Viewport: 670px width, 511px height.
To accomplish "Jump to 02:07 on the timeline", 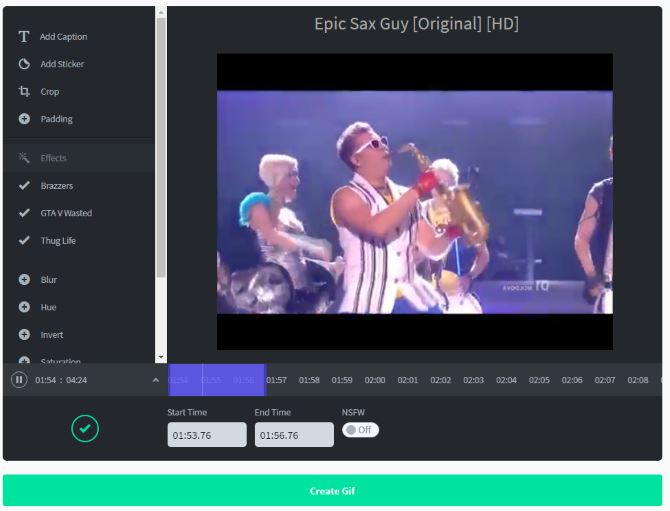I will coord(605,380).
